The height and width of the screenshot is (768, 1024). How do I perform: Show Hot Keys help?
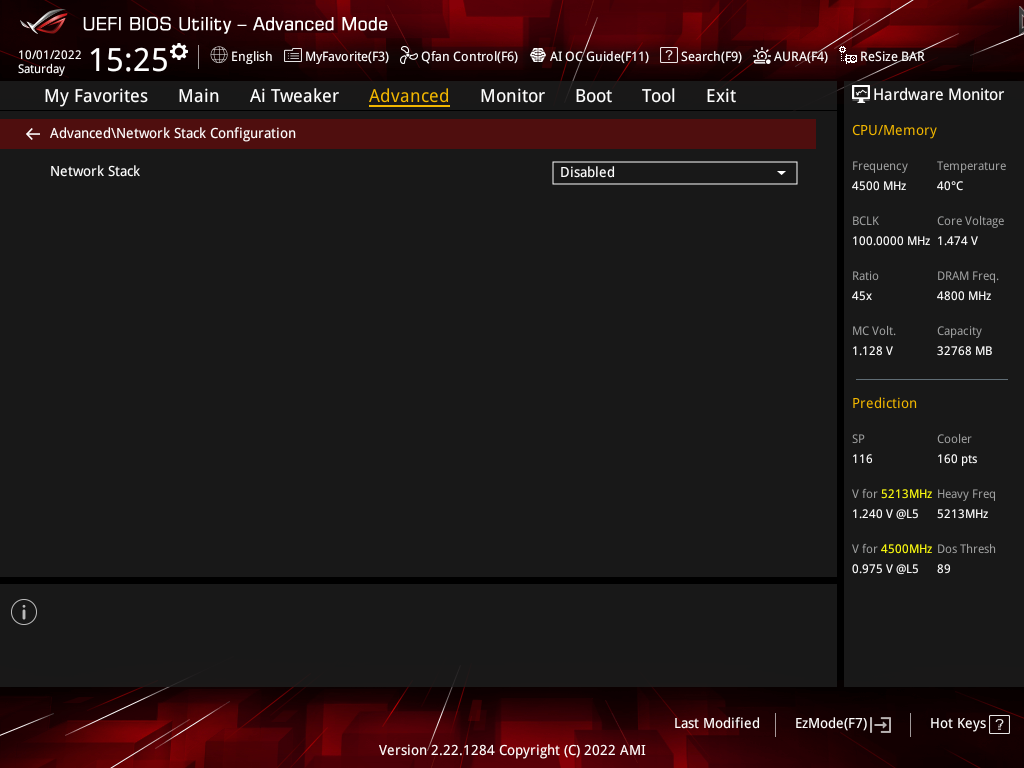(x=969, y=724)
